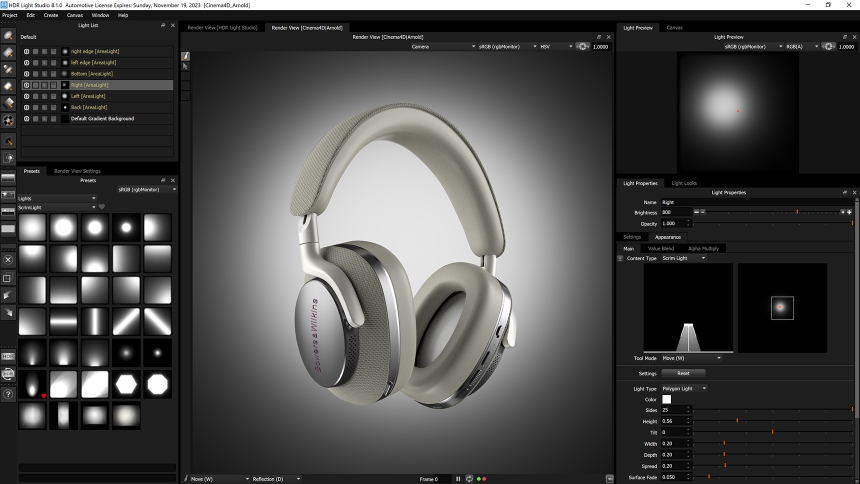
Task: Open the Light Looks tab
Action: [684, 183]
